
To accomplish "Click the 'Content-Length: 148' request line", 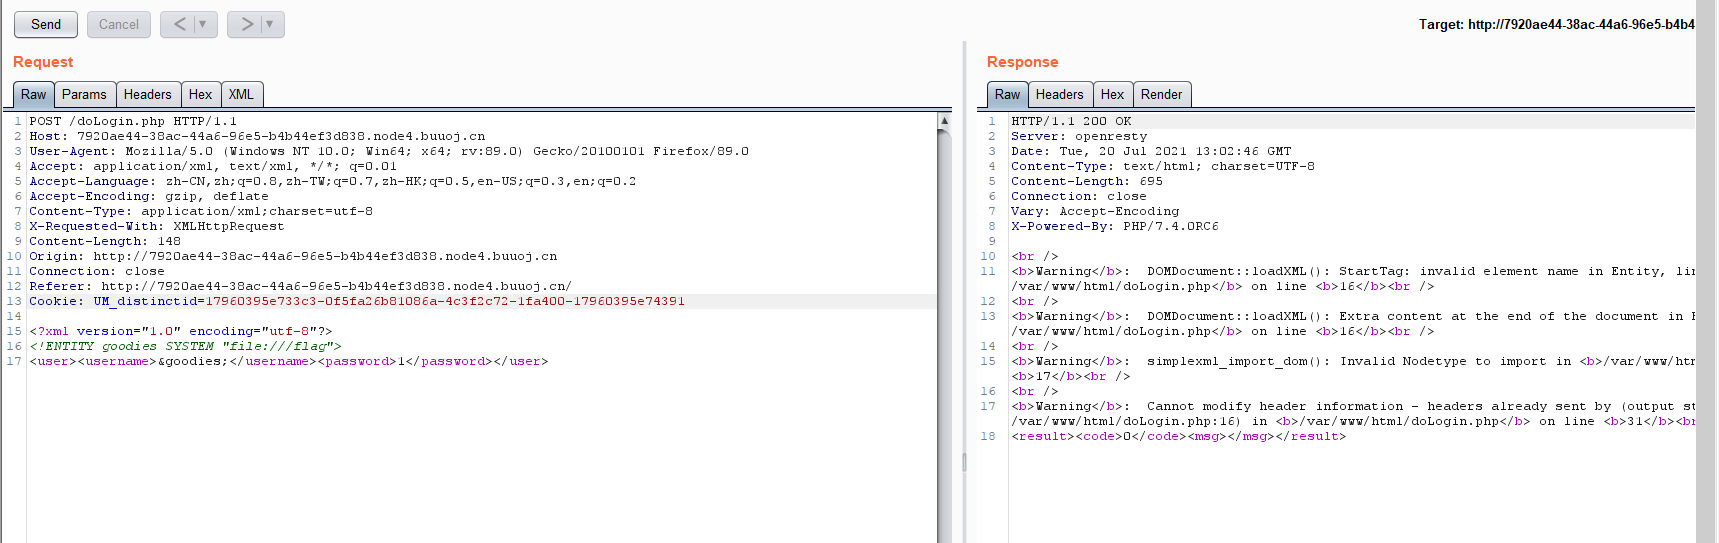I will pyautogui.click(x=105, y=241).
